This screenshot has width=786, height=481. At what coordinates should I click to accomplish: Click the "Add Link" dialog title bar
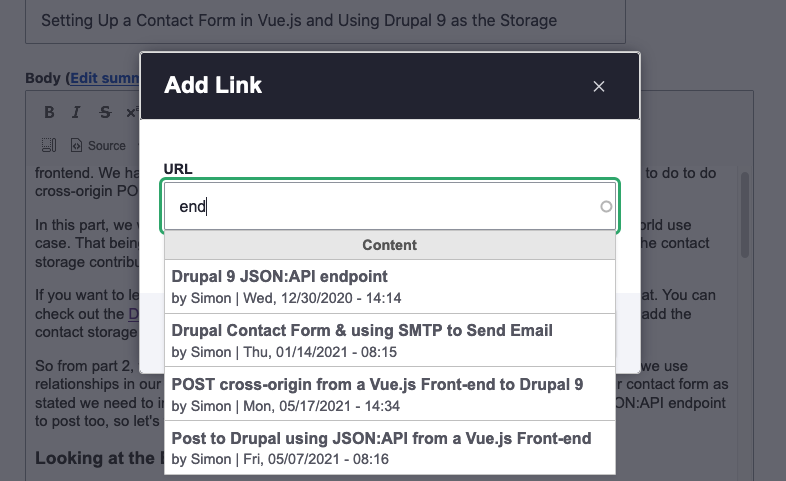[x=389, y=86]
